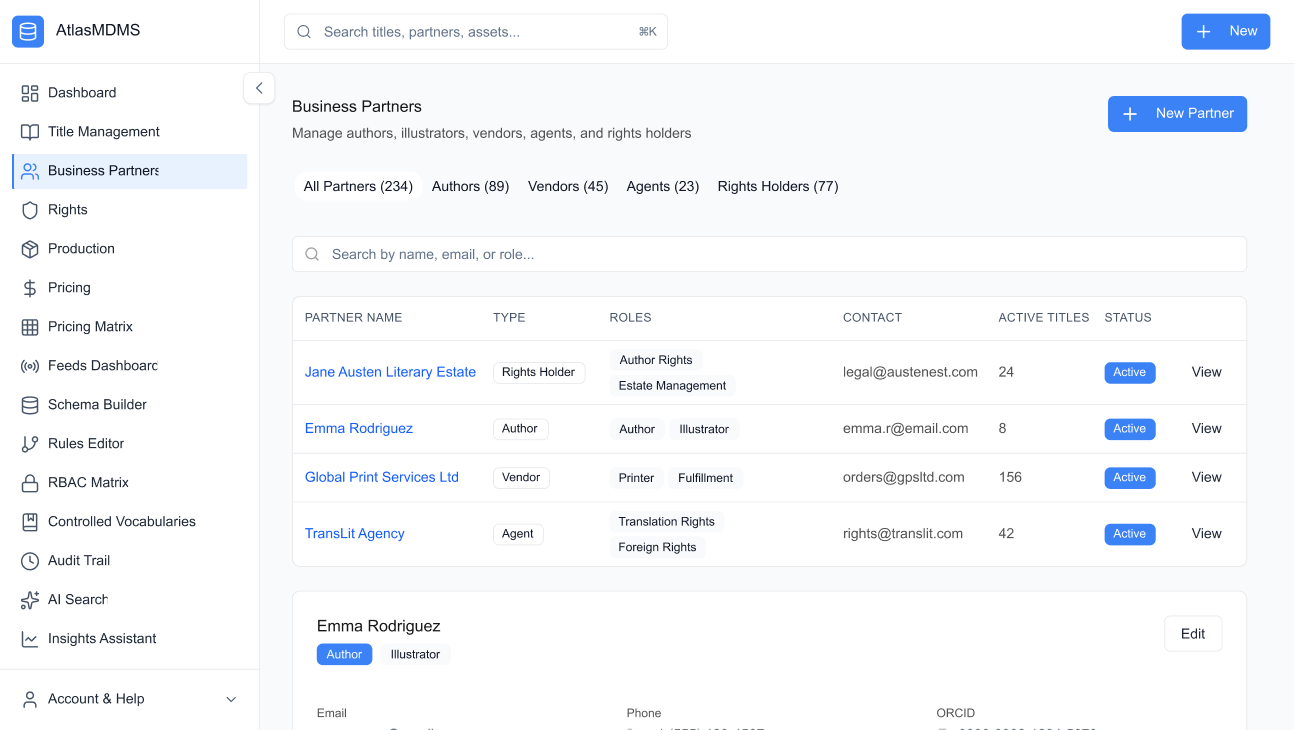Screen dimensions: 1295x730
Task: Open Feeds Dashboard broadcast icon
Action: tap(30, 366)
